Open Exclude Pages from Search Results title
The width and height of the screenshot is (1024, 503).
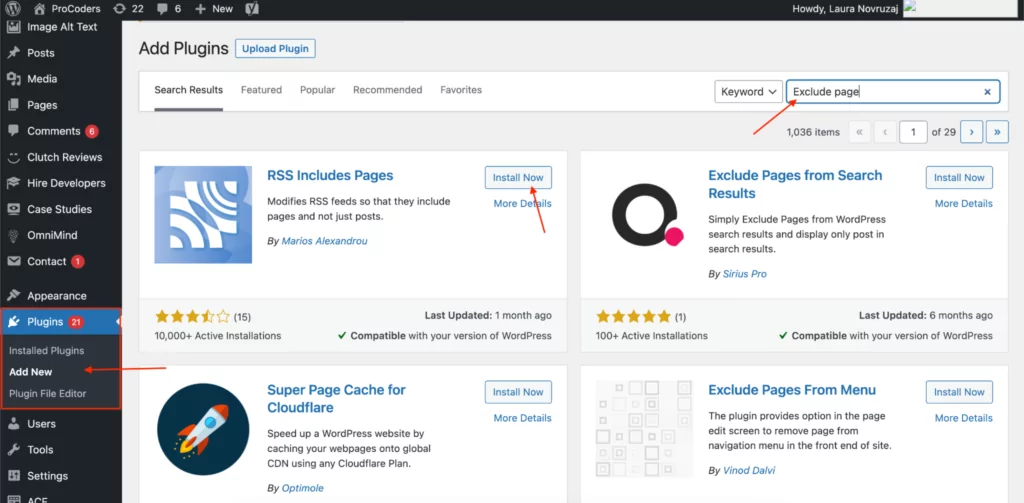pyautogui.click(x=795, y=184)
